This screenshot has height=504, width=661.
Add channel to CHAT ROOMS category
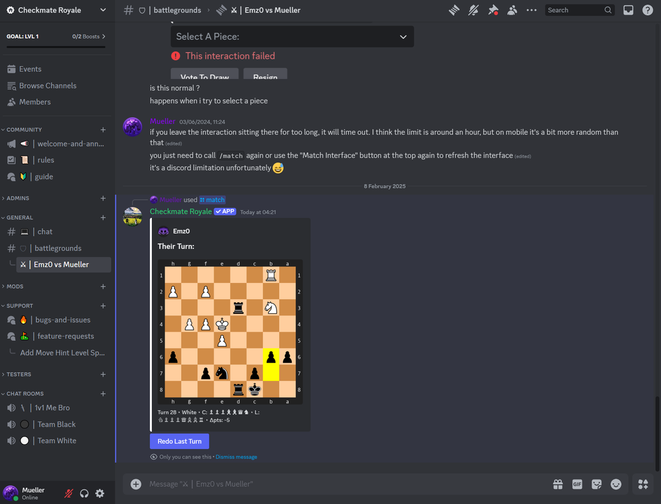(x=103, y=394)
